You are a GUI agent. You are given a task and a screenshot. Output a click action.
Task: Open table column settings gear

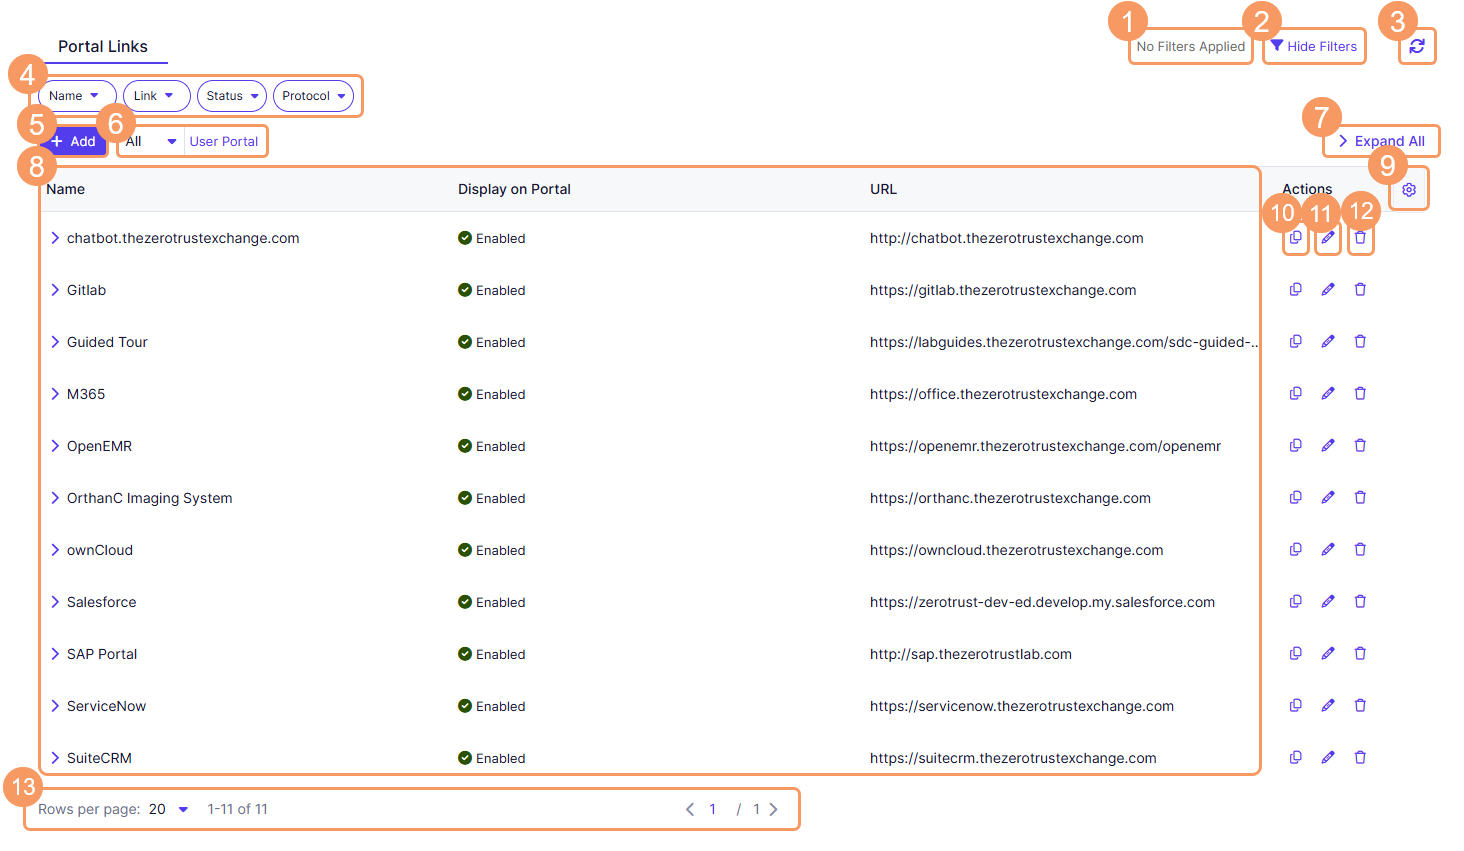(1409, 189)
